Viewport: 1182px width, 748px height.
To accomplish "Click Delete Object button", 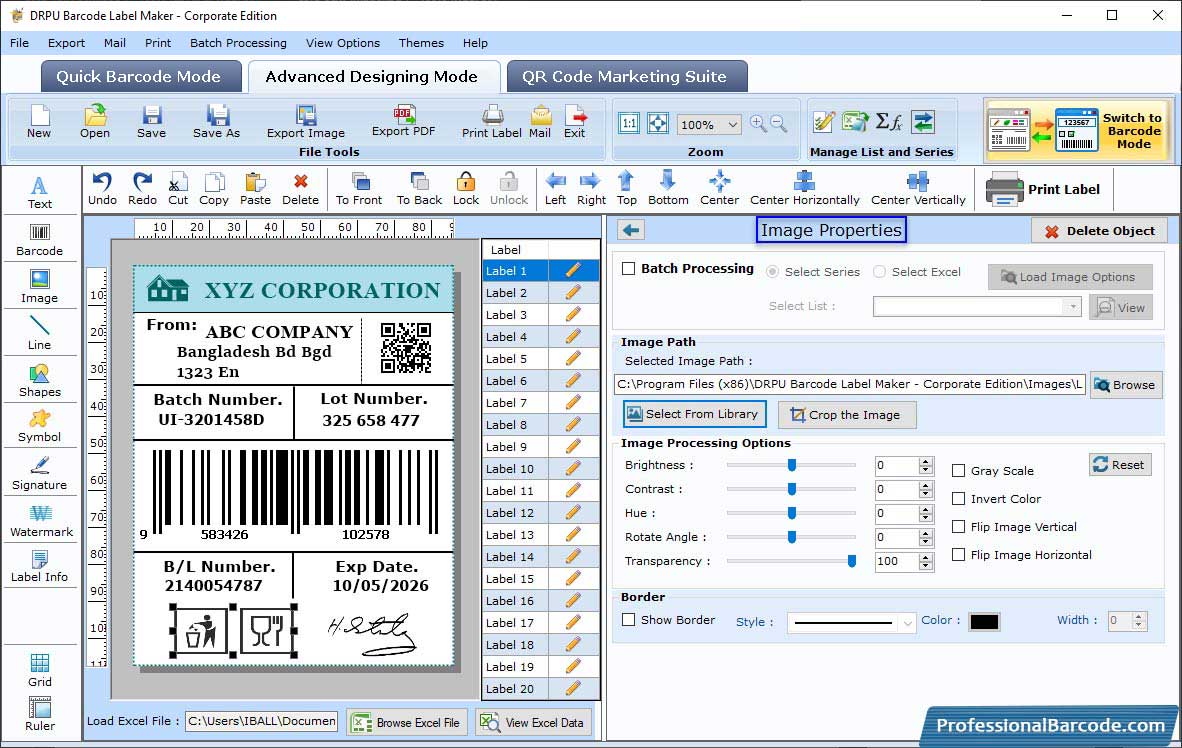I will [x=1099, y=231].
